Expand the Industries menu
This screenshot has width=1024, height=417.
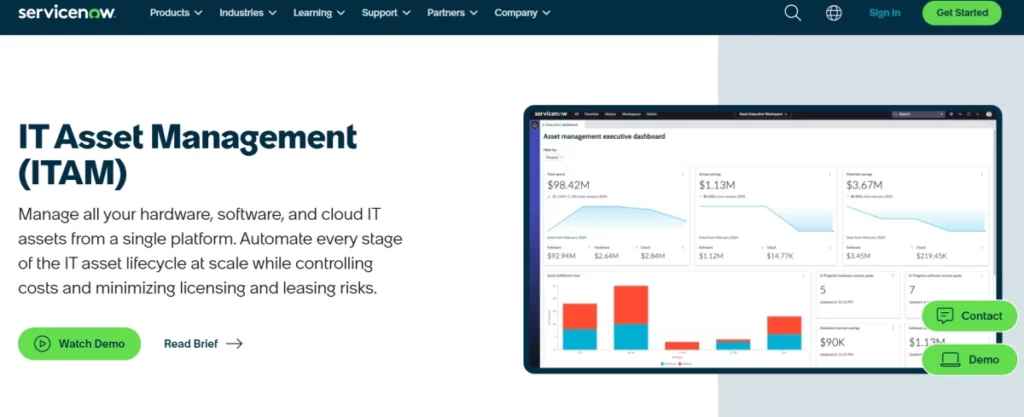248,12
